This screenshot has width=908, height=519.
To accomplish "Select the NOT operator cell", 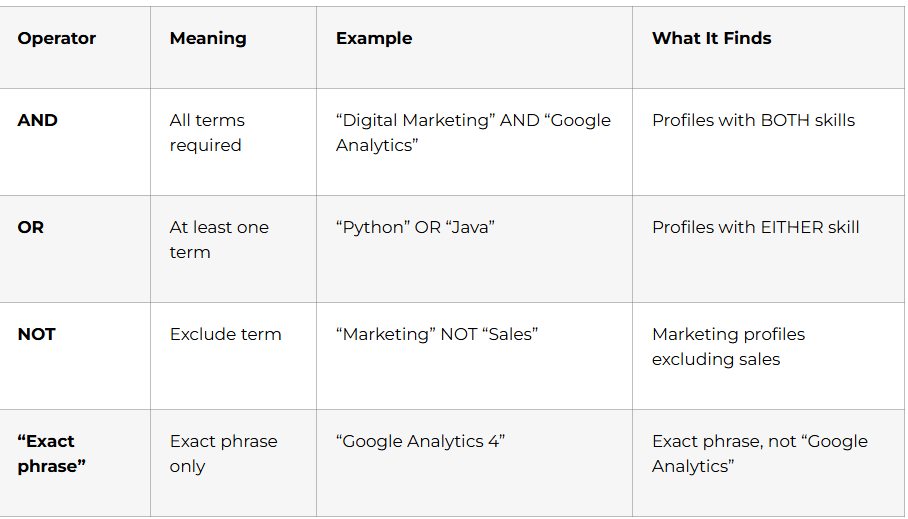I will pyautogui.click(x=38, y=334).
